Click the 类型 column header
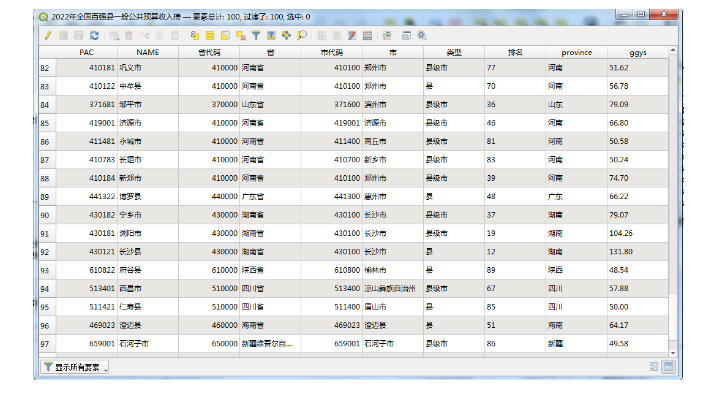Screen dimensions: 714x393 [x=454, y=52]
